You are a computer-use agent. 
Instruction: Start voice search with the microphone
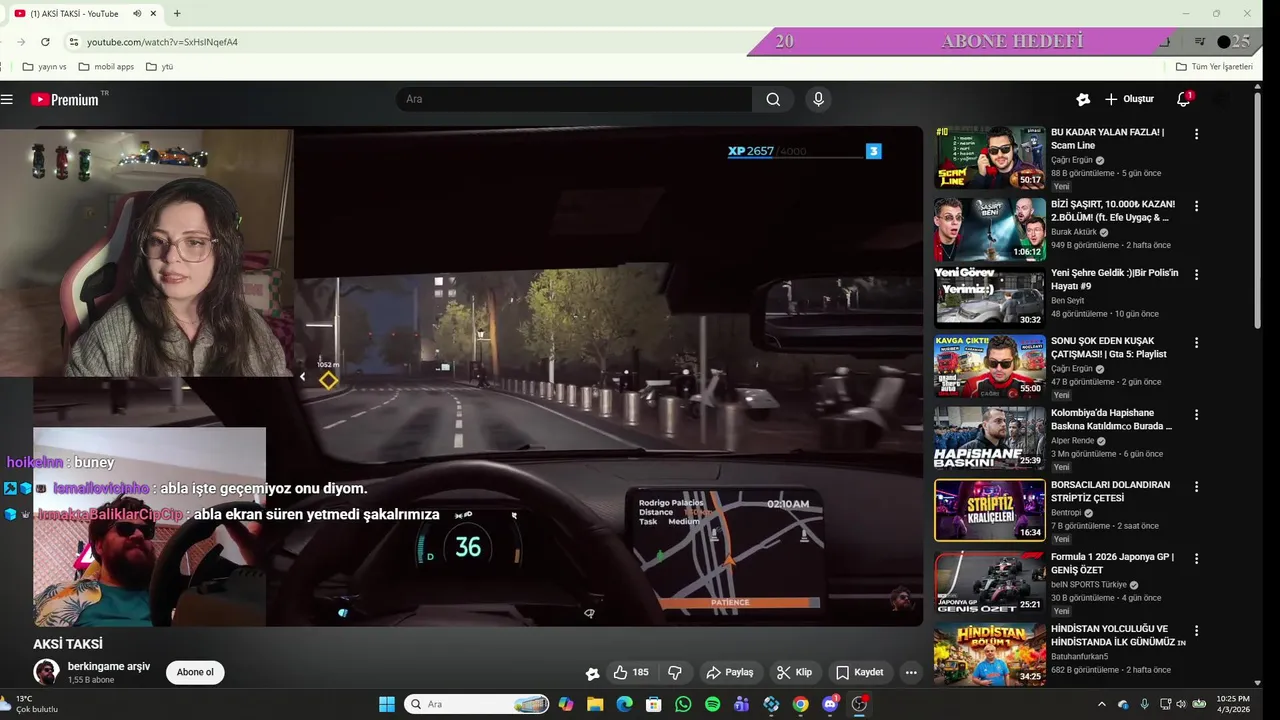[x=818, y=99]
